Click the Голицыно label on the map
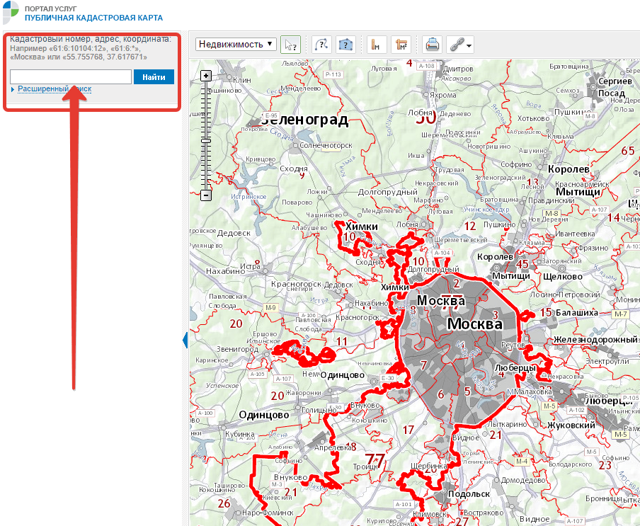640x526 pixels. coord(318,409)
